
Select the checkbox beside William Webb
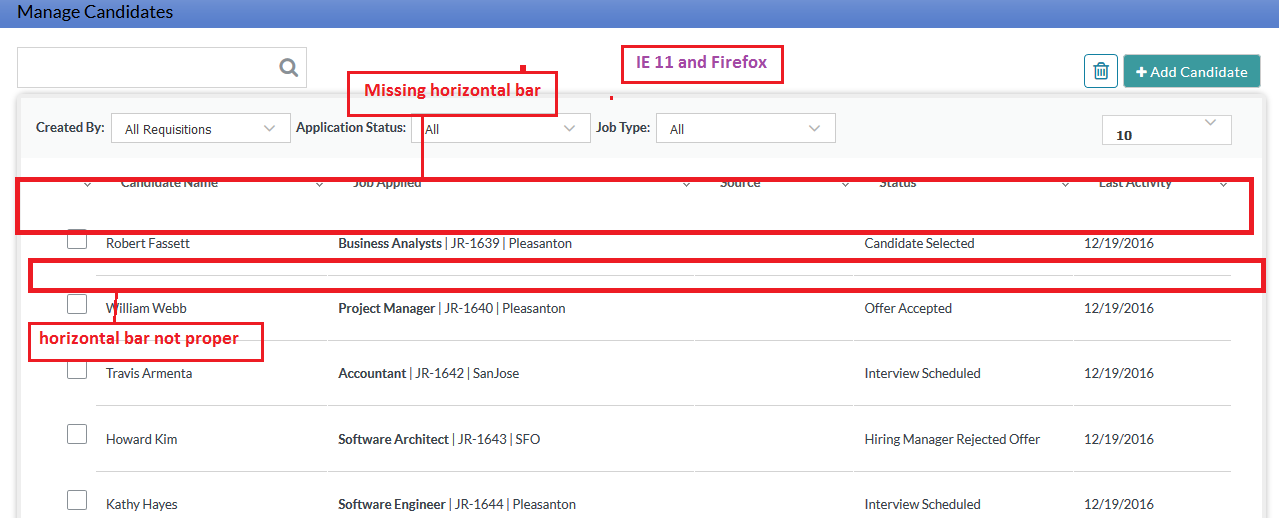point(77,304)
